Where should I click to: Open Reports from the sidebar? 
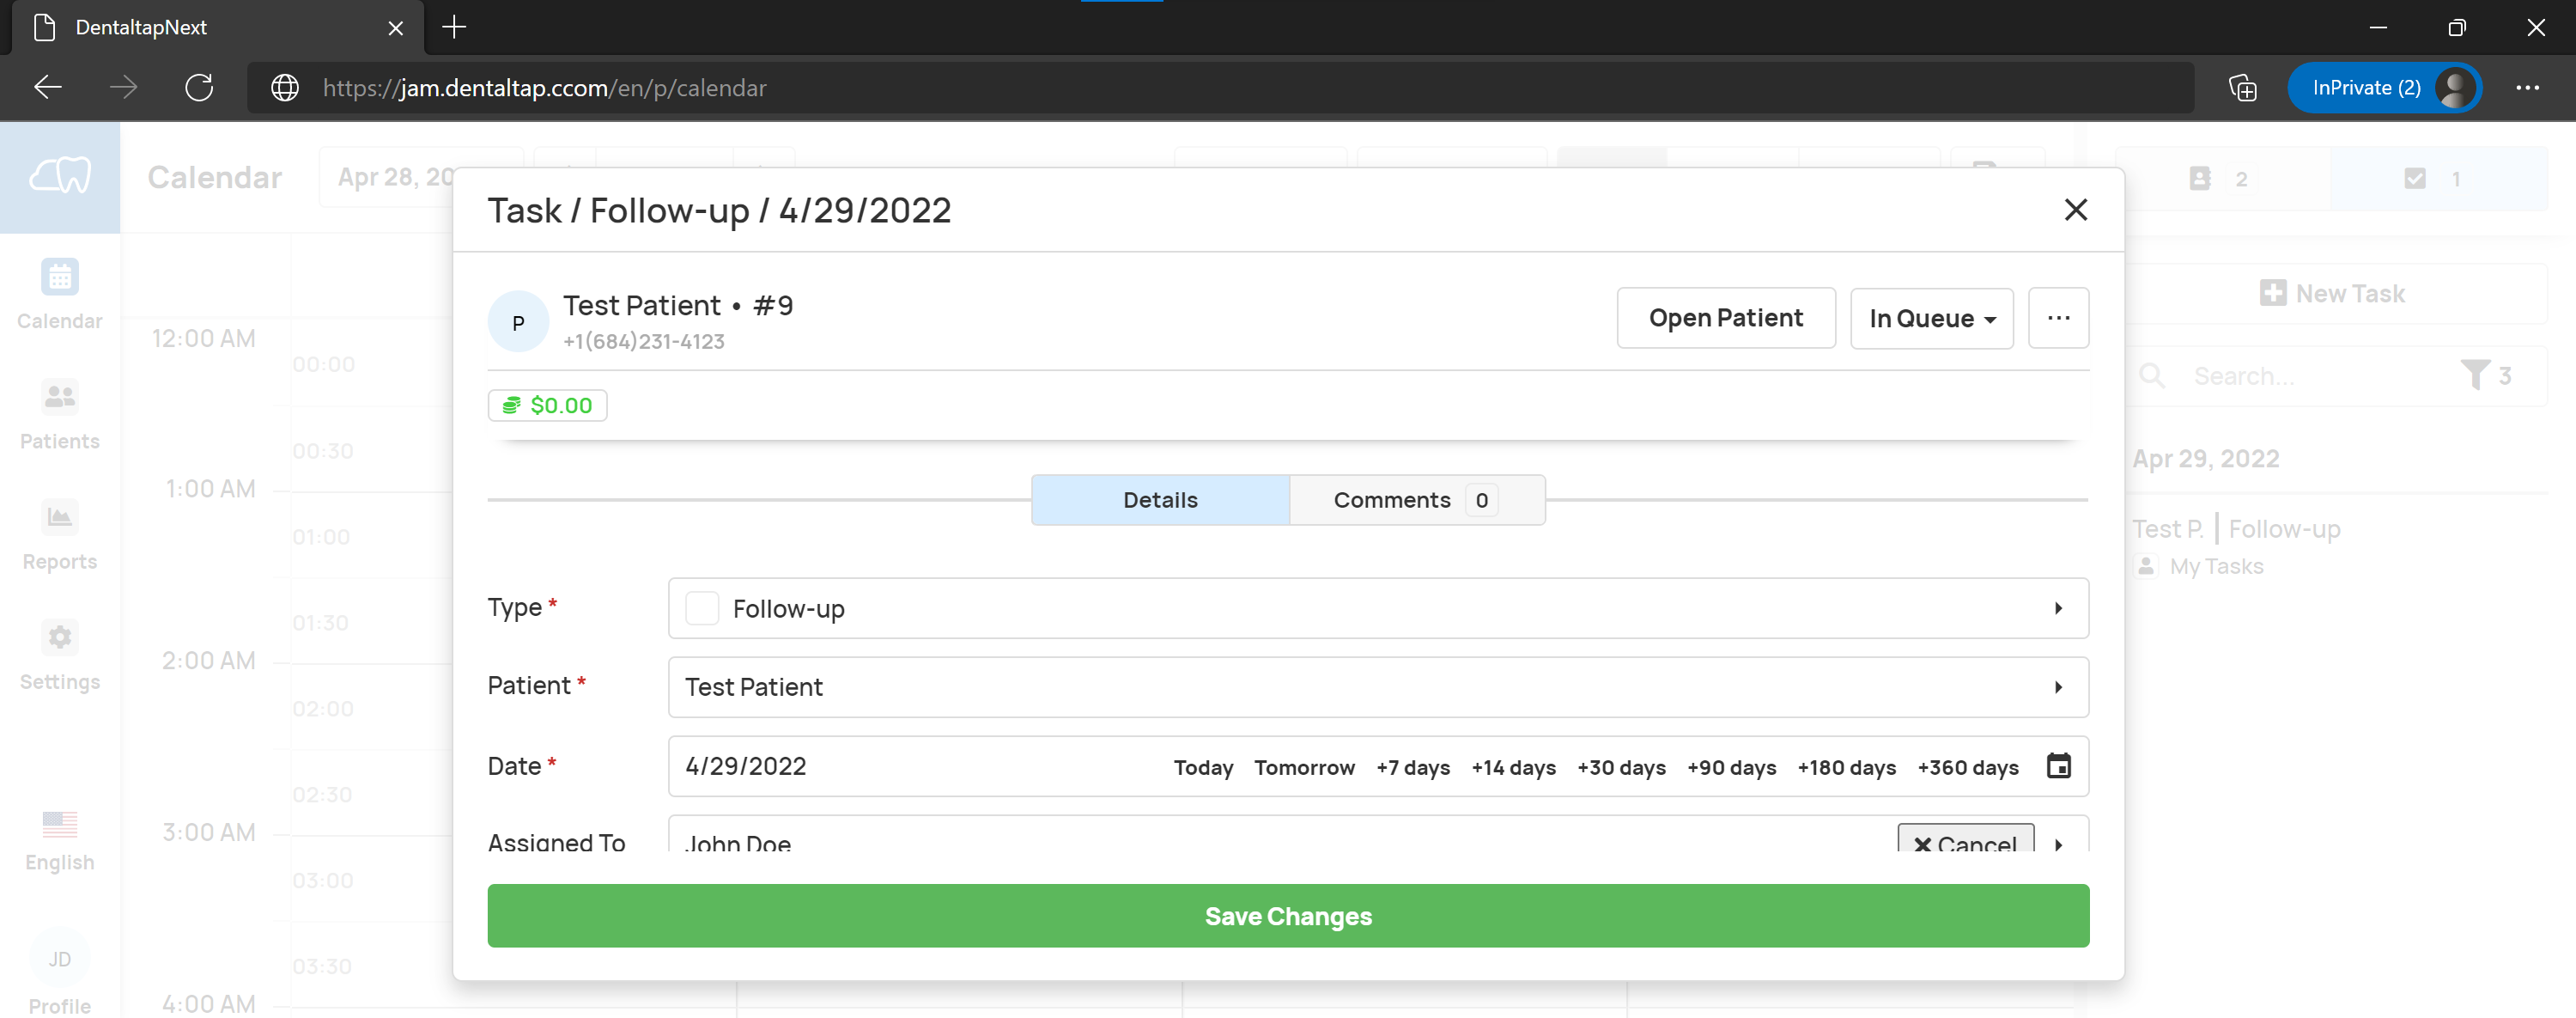pyautogui.click(x=60, y=535)
